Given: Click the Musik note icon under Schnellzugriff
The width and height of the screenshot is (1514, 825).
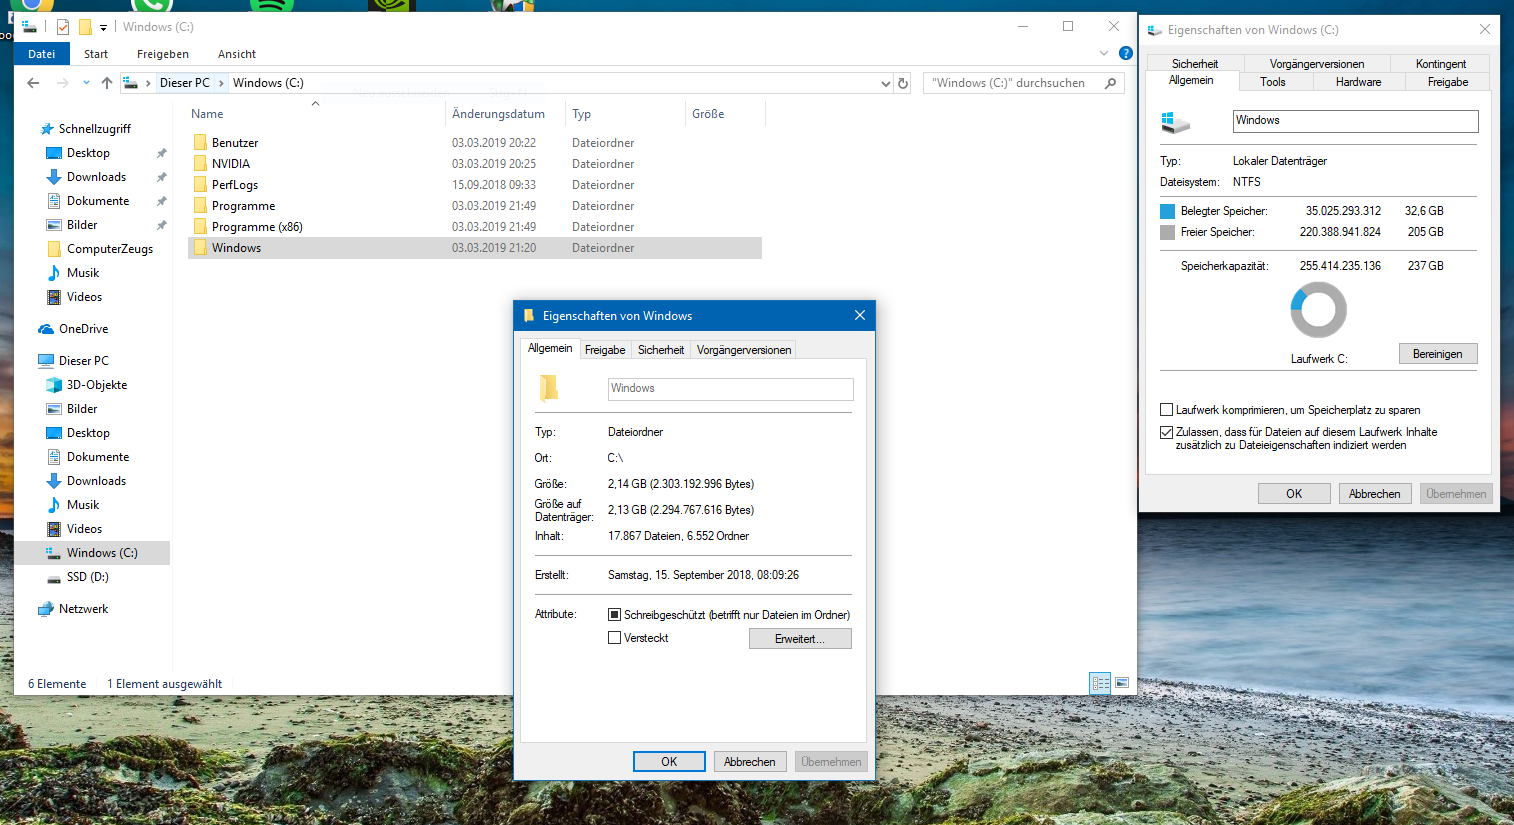Looking at the screenshot, I should click(x=54, y=273).
